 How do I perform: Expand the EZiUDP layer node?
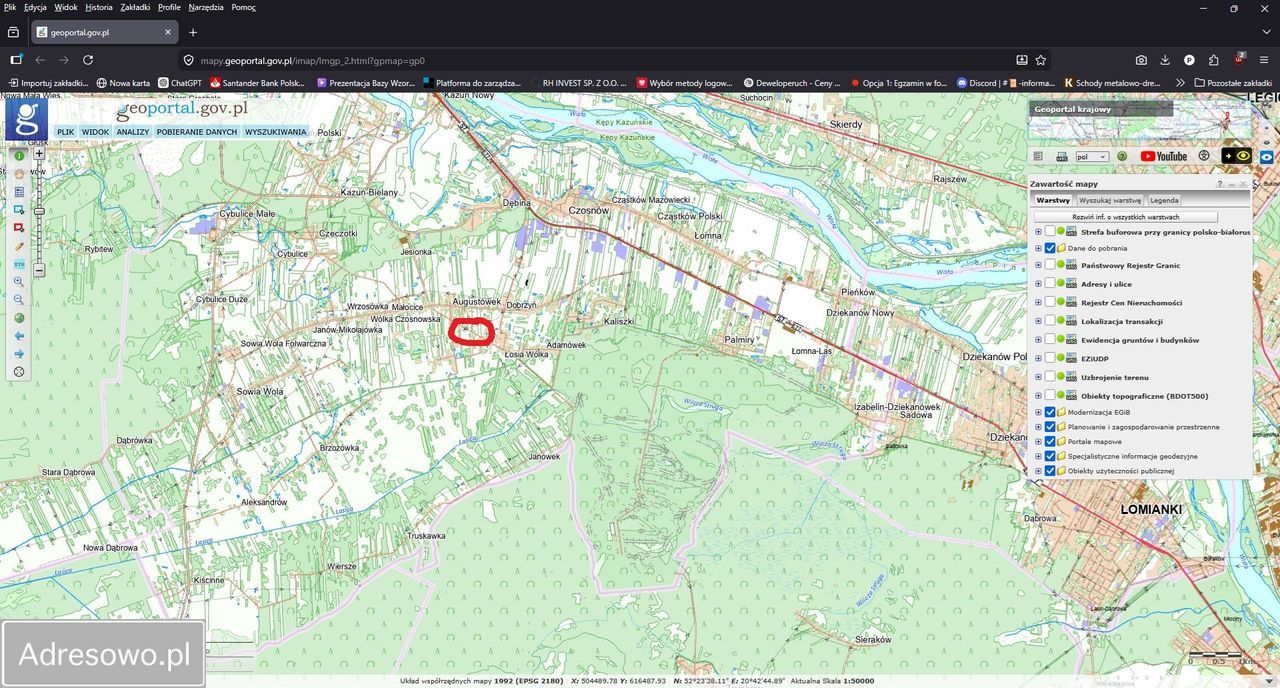point(1038,358)
